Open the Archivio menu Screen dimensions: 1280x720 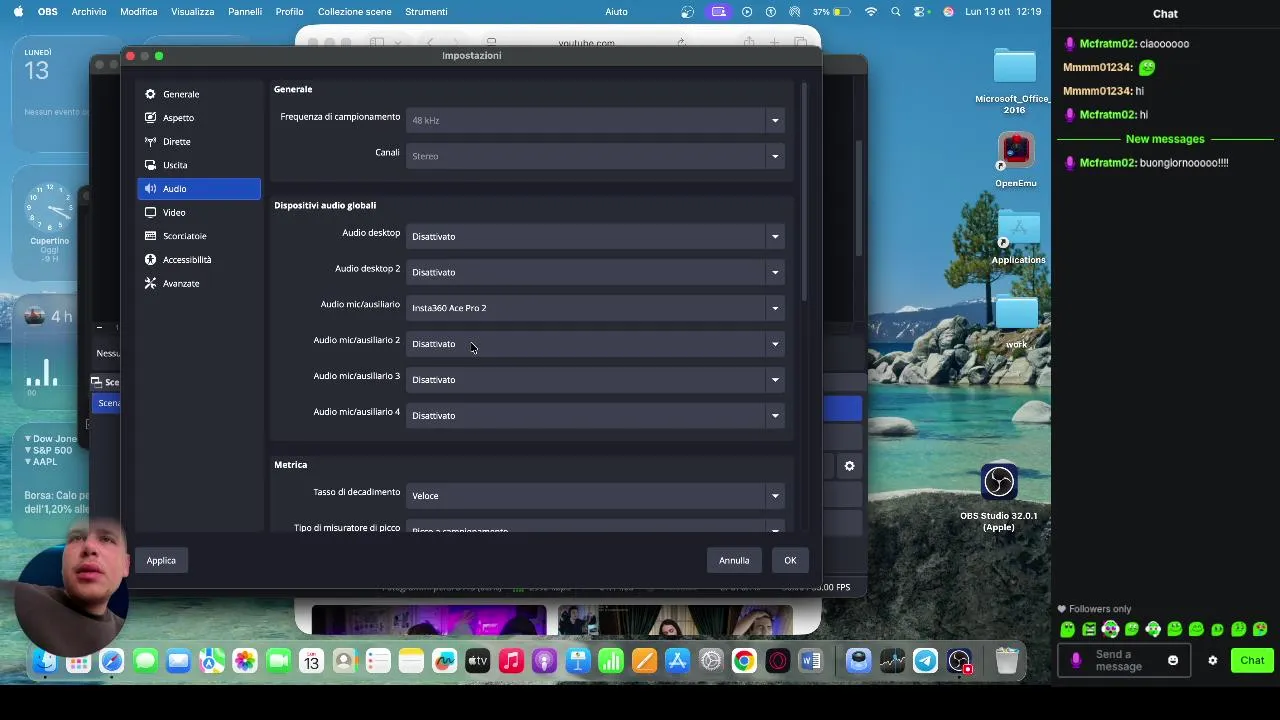pyautogui.click(x=89, y=12)
